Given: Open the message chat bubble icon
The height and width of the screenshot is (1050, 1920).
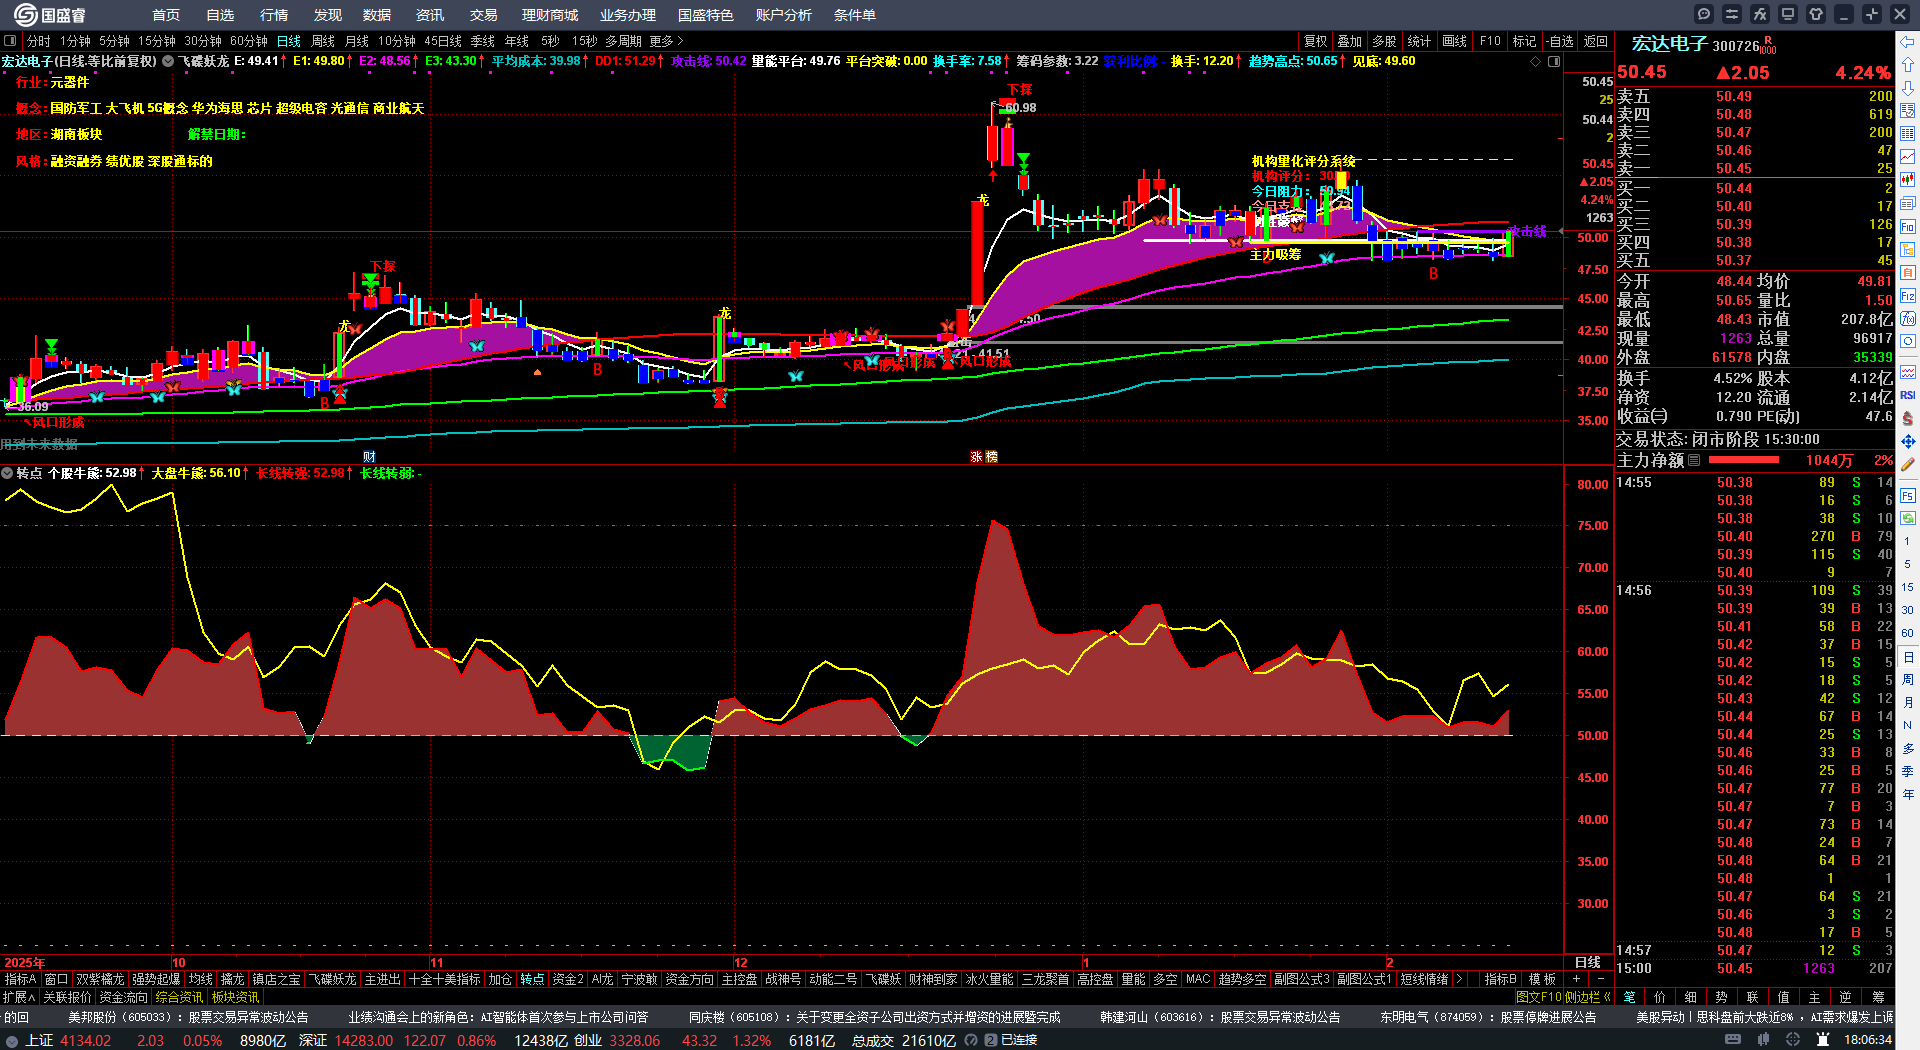Looking at the screenshot, I should pos(1704,14).
